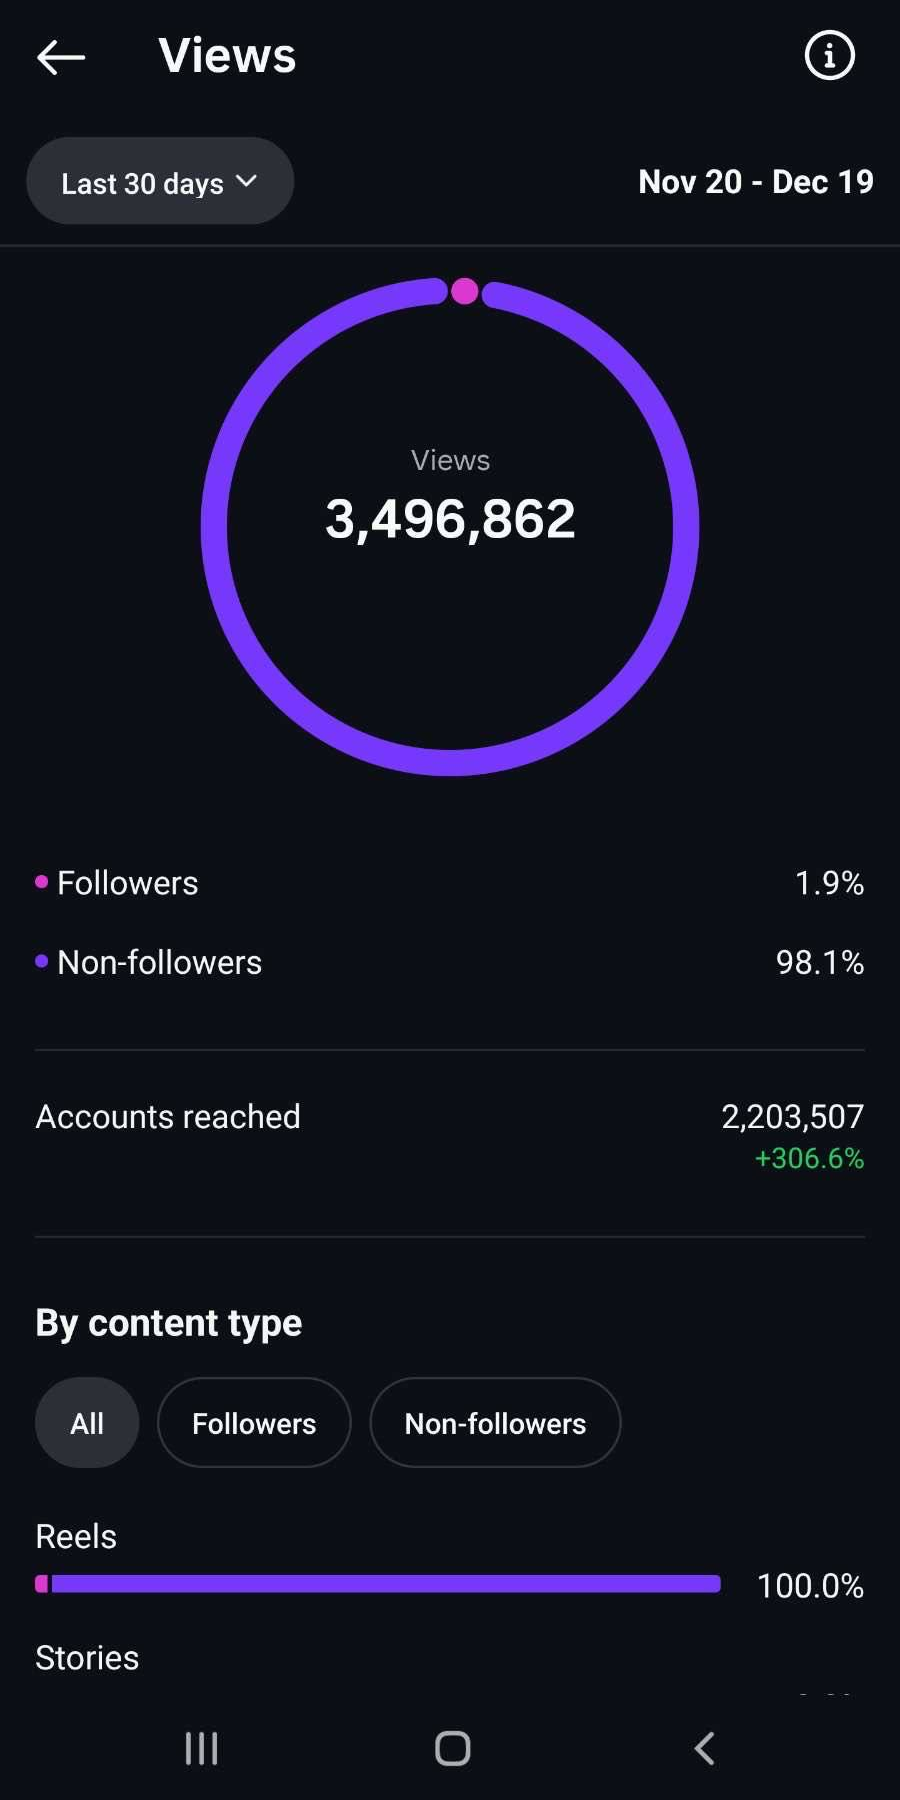Open the info icon

(829, 55)
